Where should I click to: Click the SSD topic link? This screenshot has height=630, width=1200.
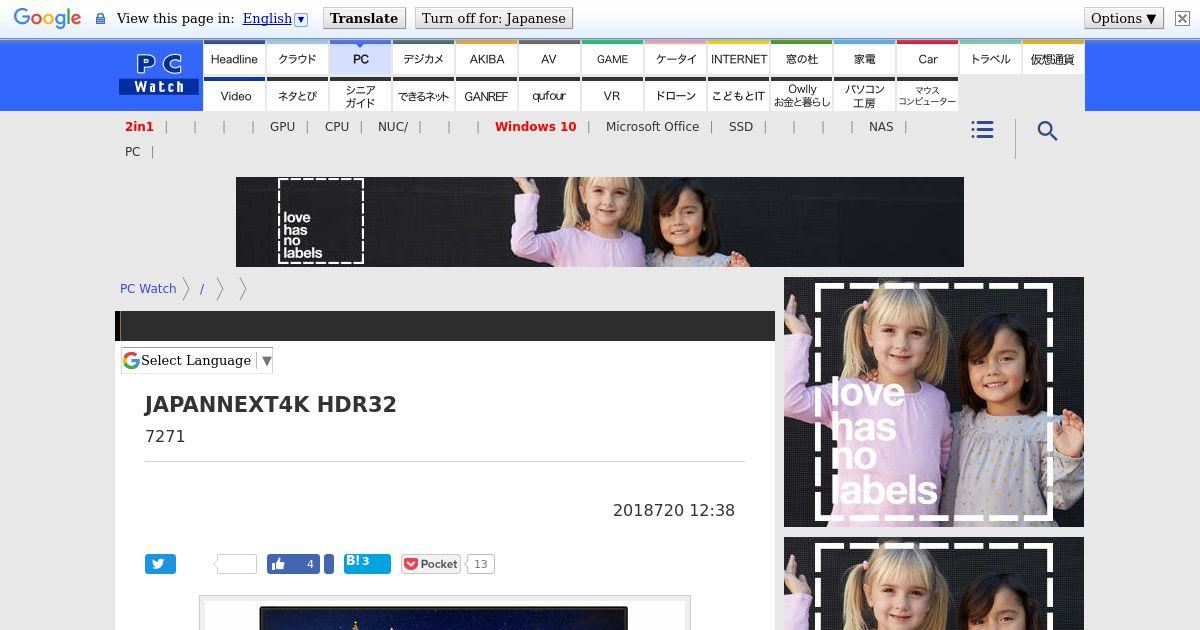pyautogui.click(x=741, y=126)
